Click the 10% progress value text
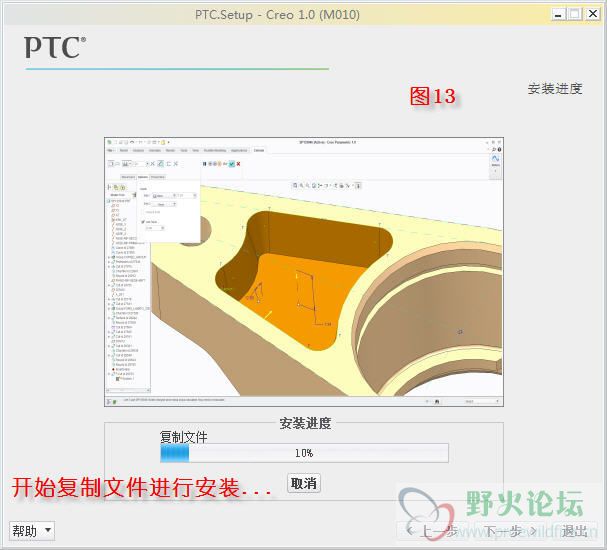The height and width of the screenshot is (550, 607). pyautogui.click(x=304, y=453)
